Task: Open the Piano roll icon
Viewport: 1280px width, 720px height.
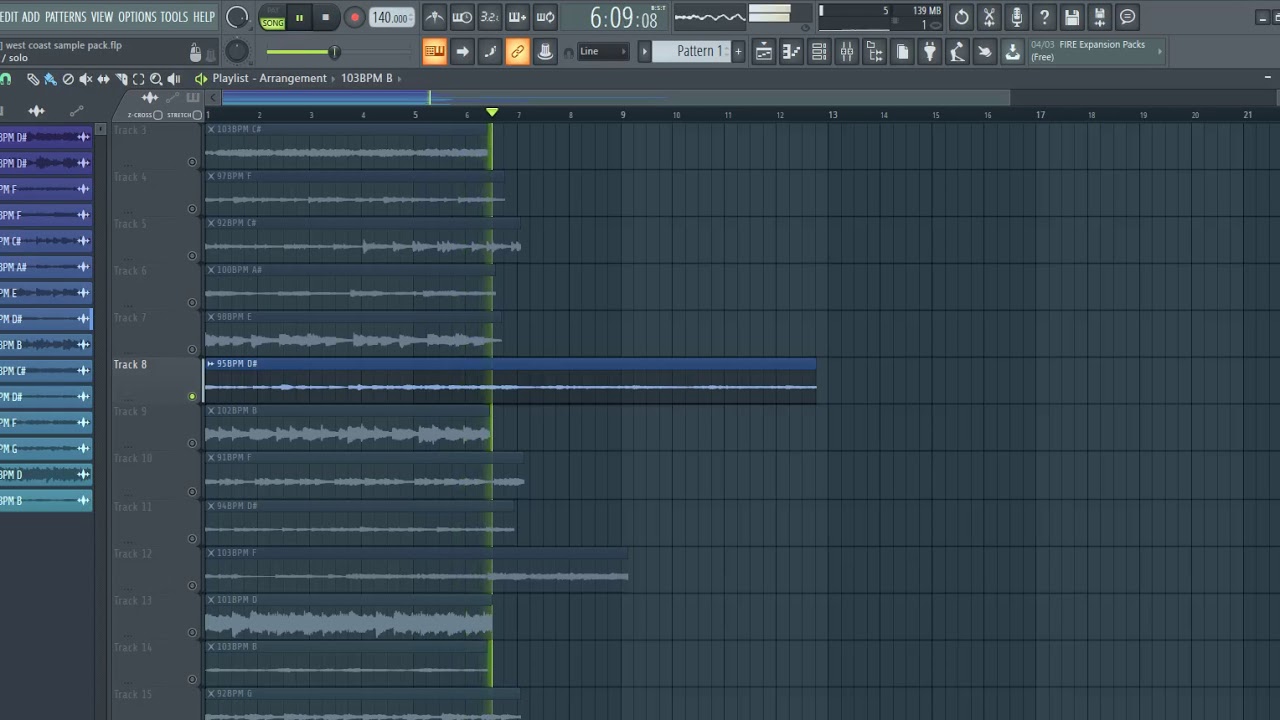Action: 791,52
